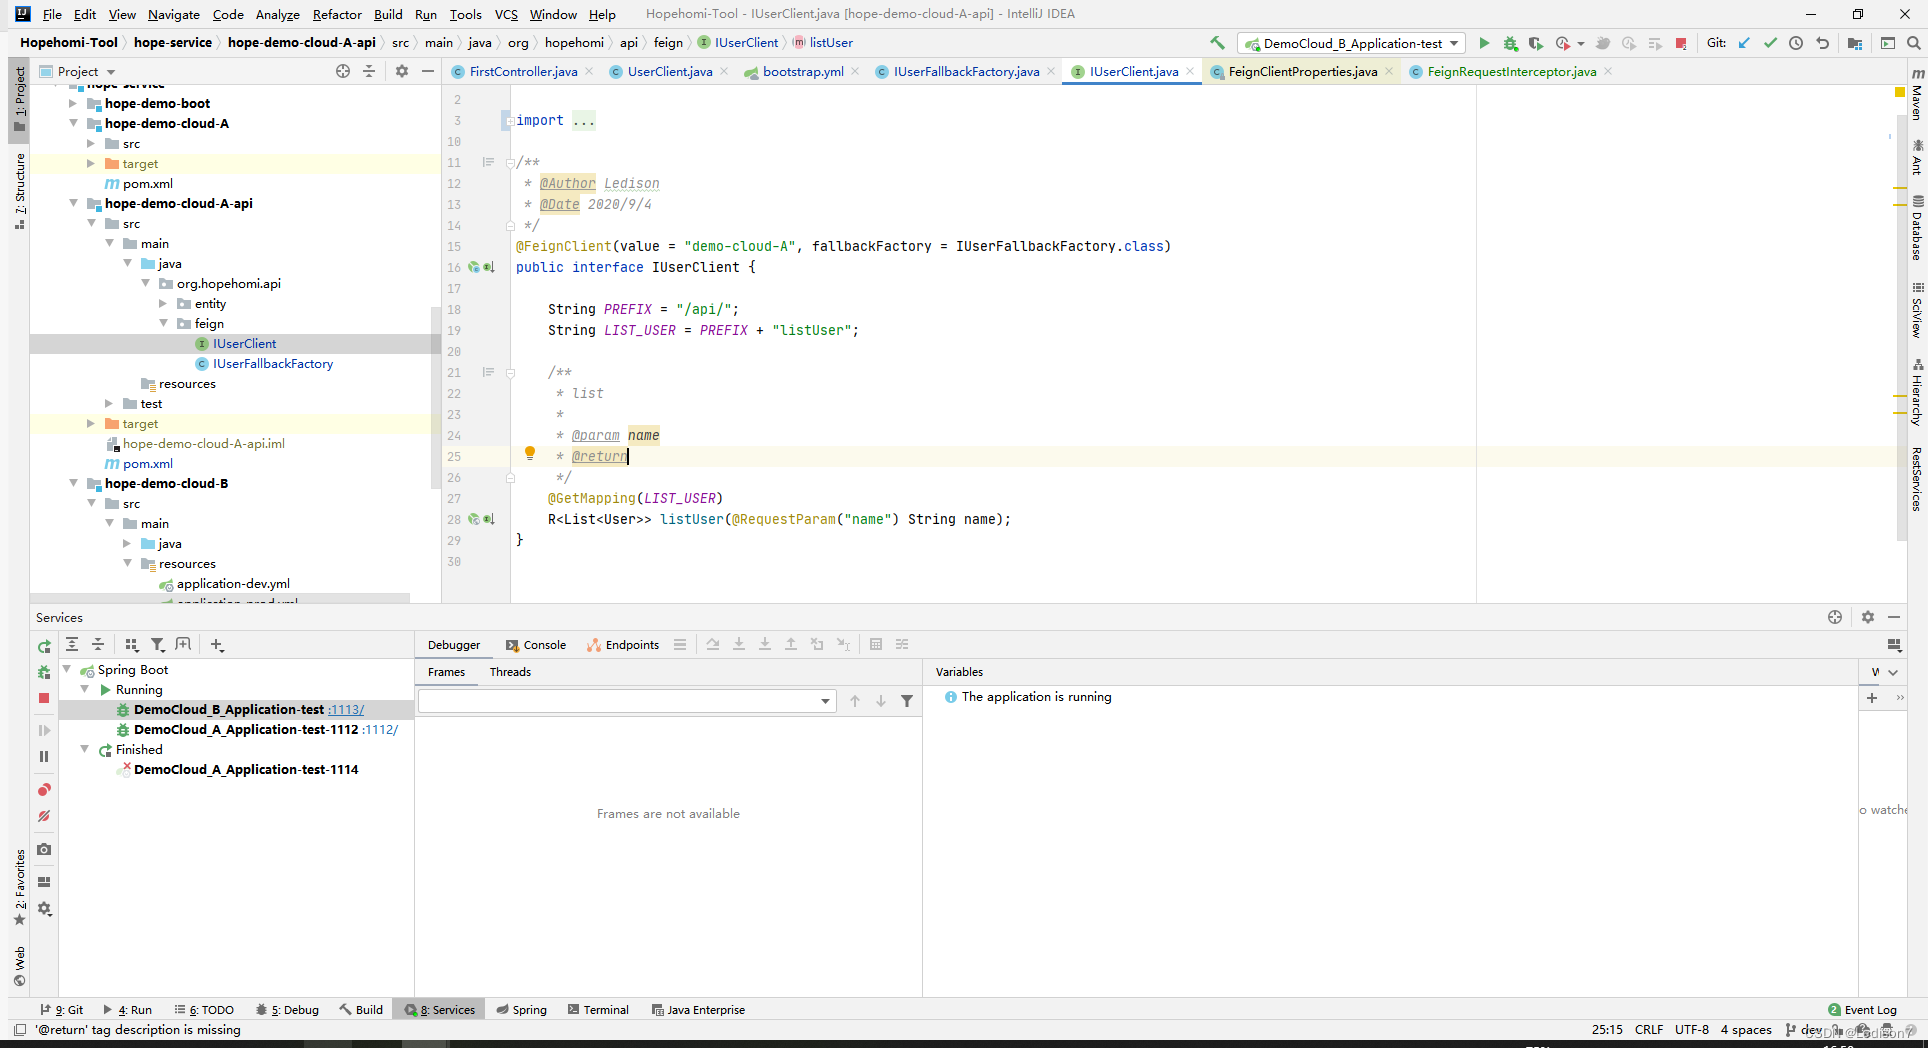Run with Coverage shield icon
The width and height of the screenshot is (1928, 1048).
coord(1536,43)
